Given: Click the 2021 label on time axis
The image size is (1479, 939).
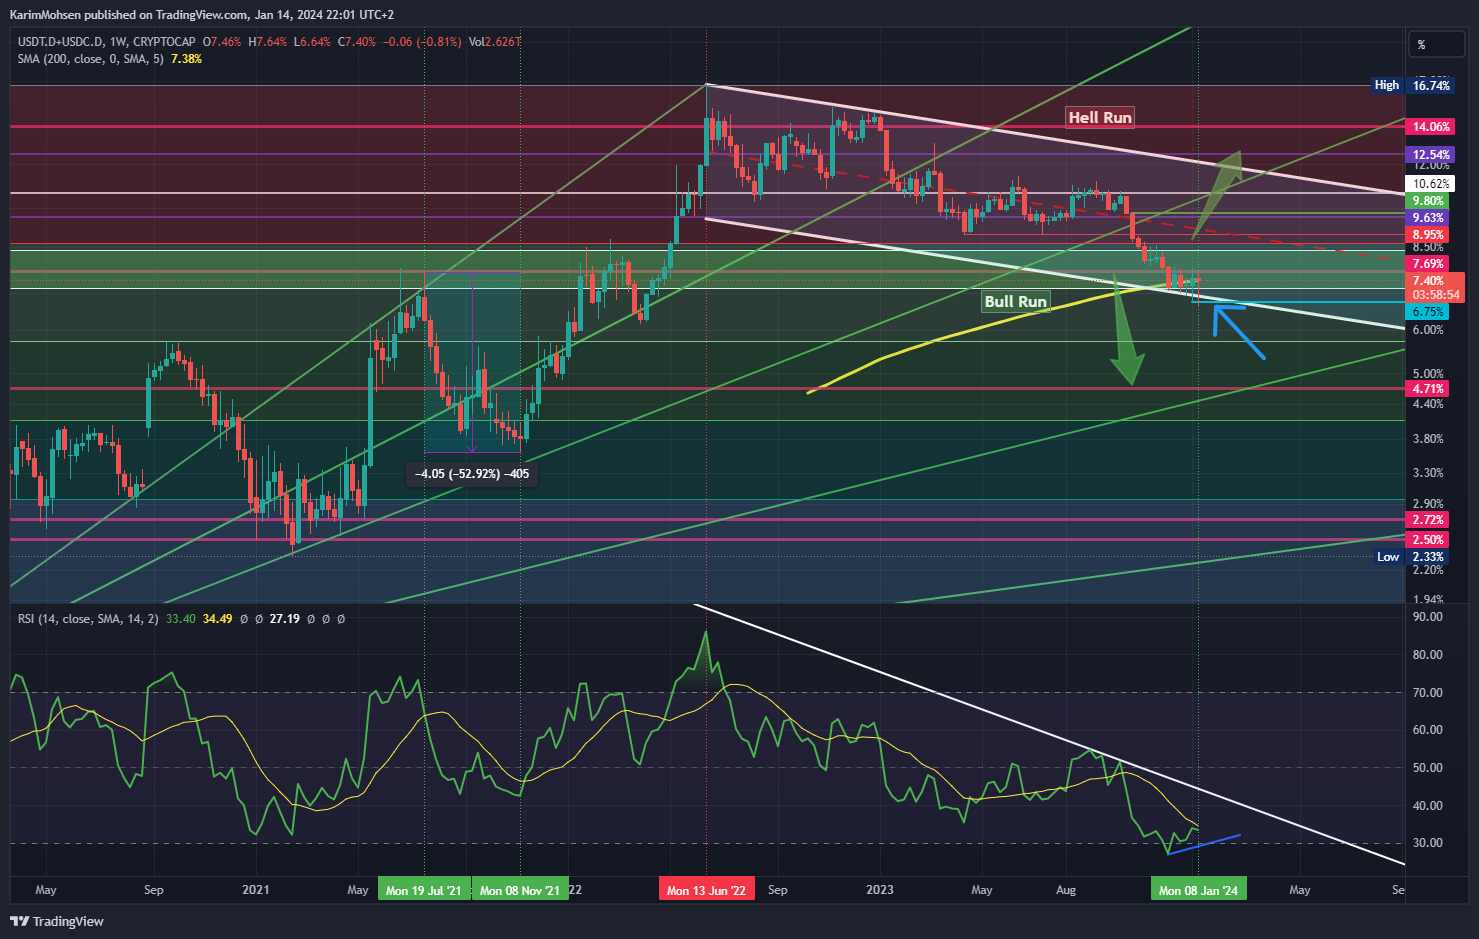Looking at the screenshot, I should [x=256, y=890].
